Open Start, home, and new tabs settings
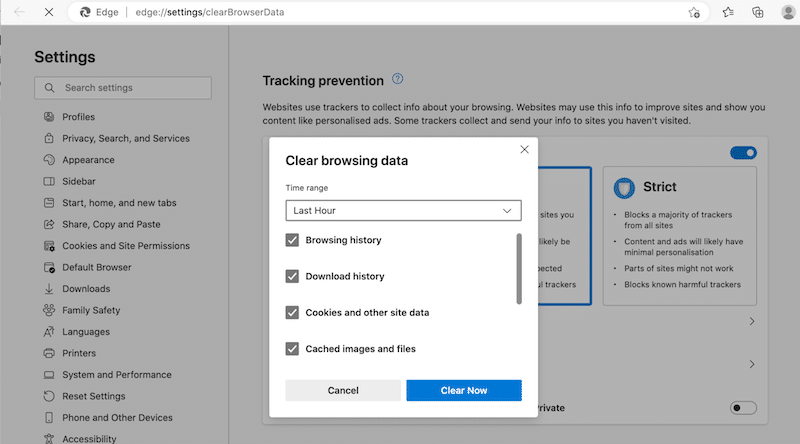800x444 pixels. 119,203
